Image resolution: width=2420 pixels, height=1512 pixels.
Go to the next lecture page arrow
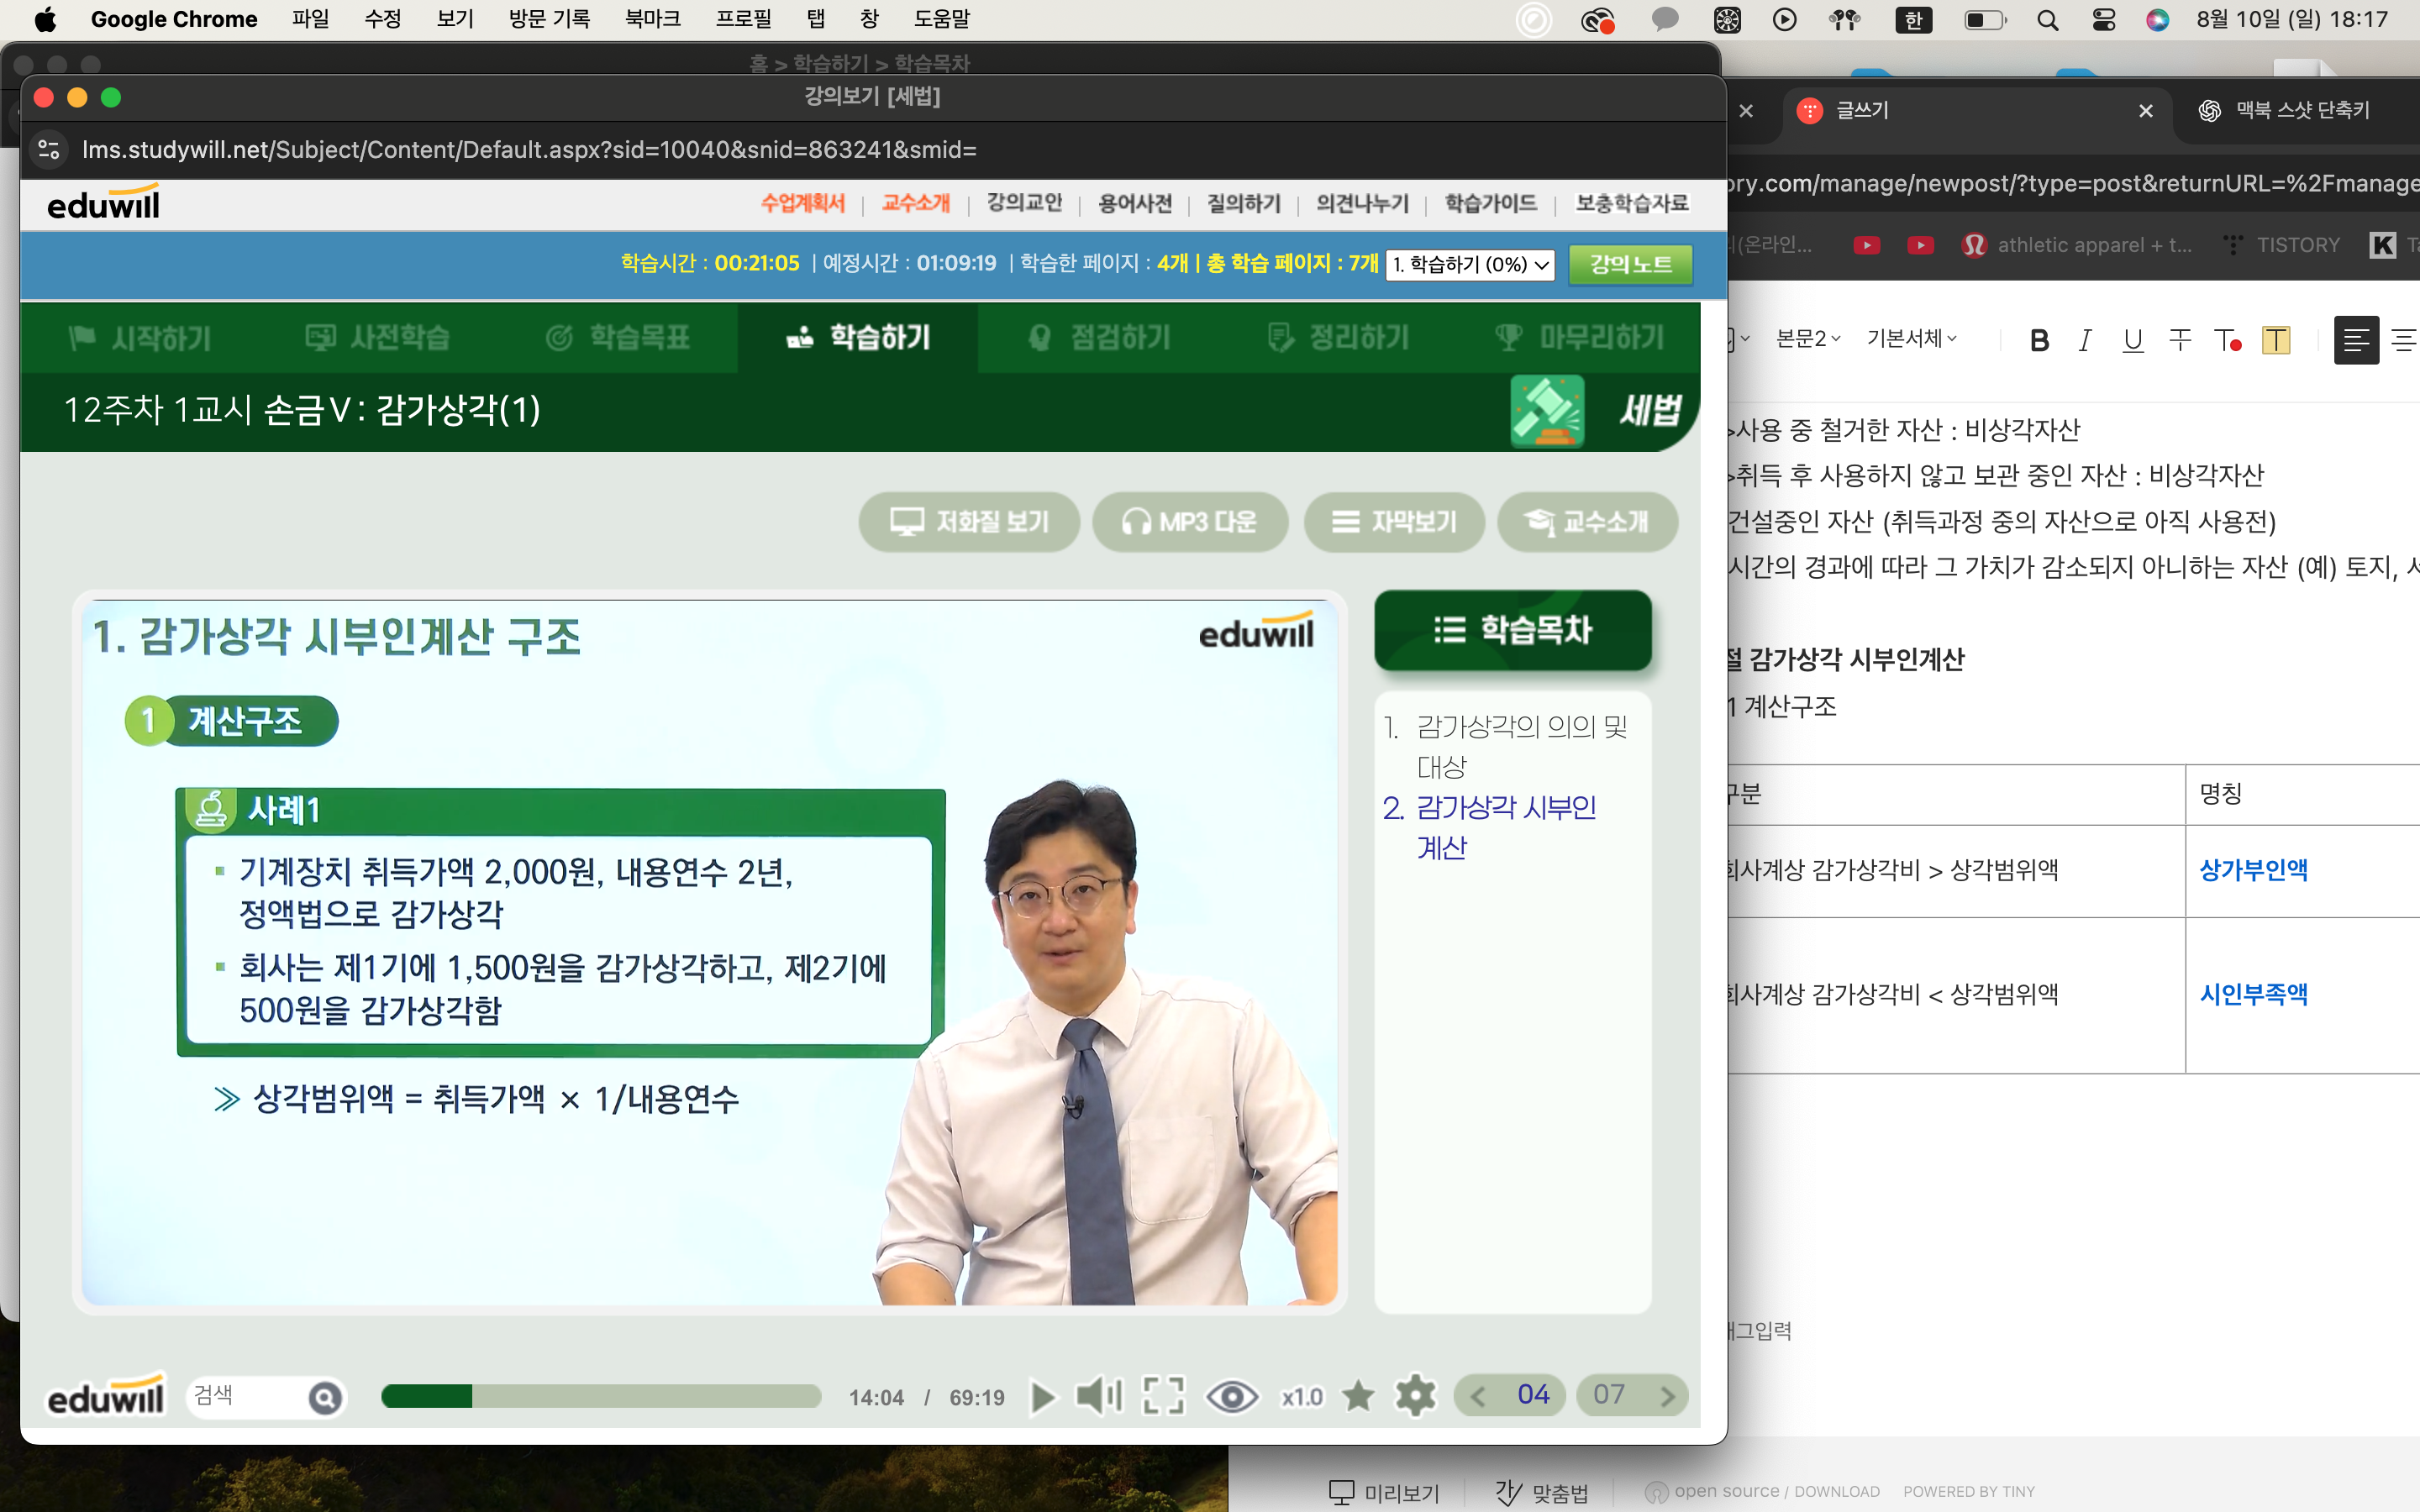click(1667, 1396)
